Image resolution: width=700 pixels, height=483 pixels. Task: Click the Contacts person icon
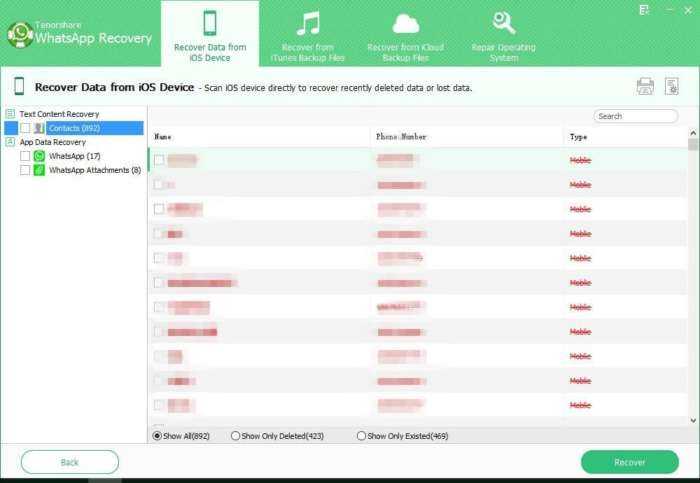39,128
